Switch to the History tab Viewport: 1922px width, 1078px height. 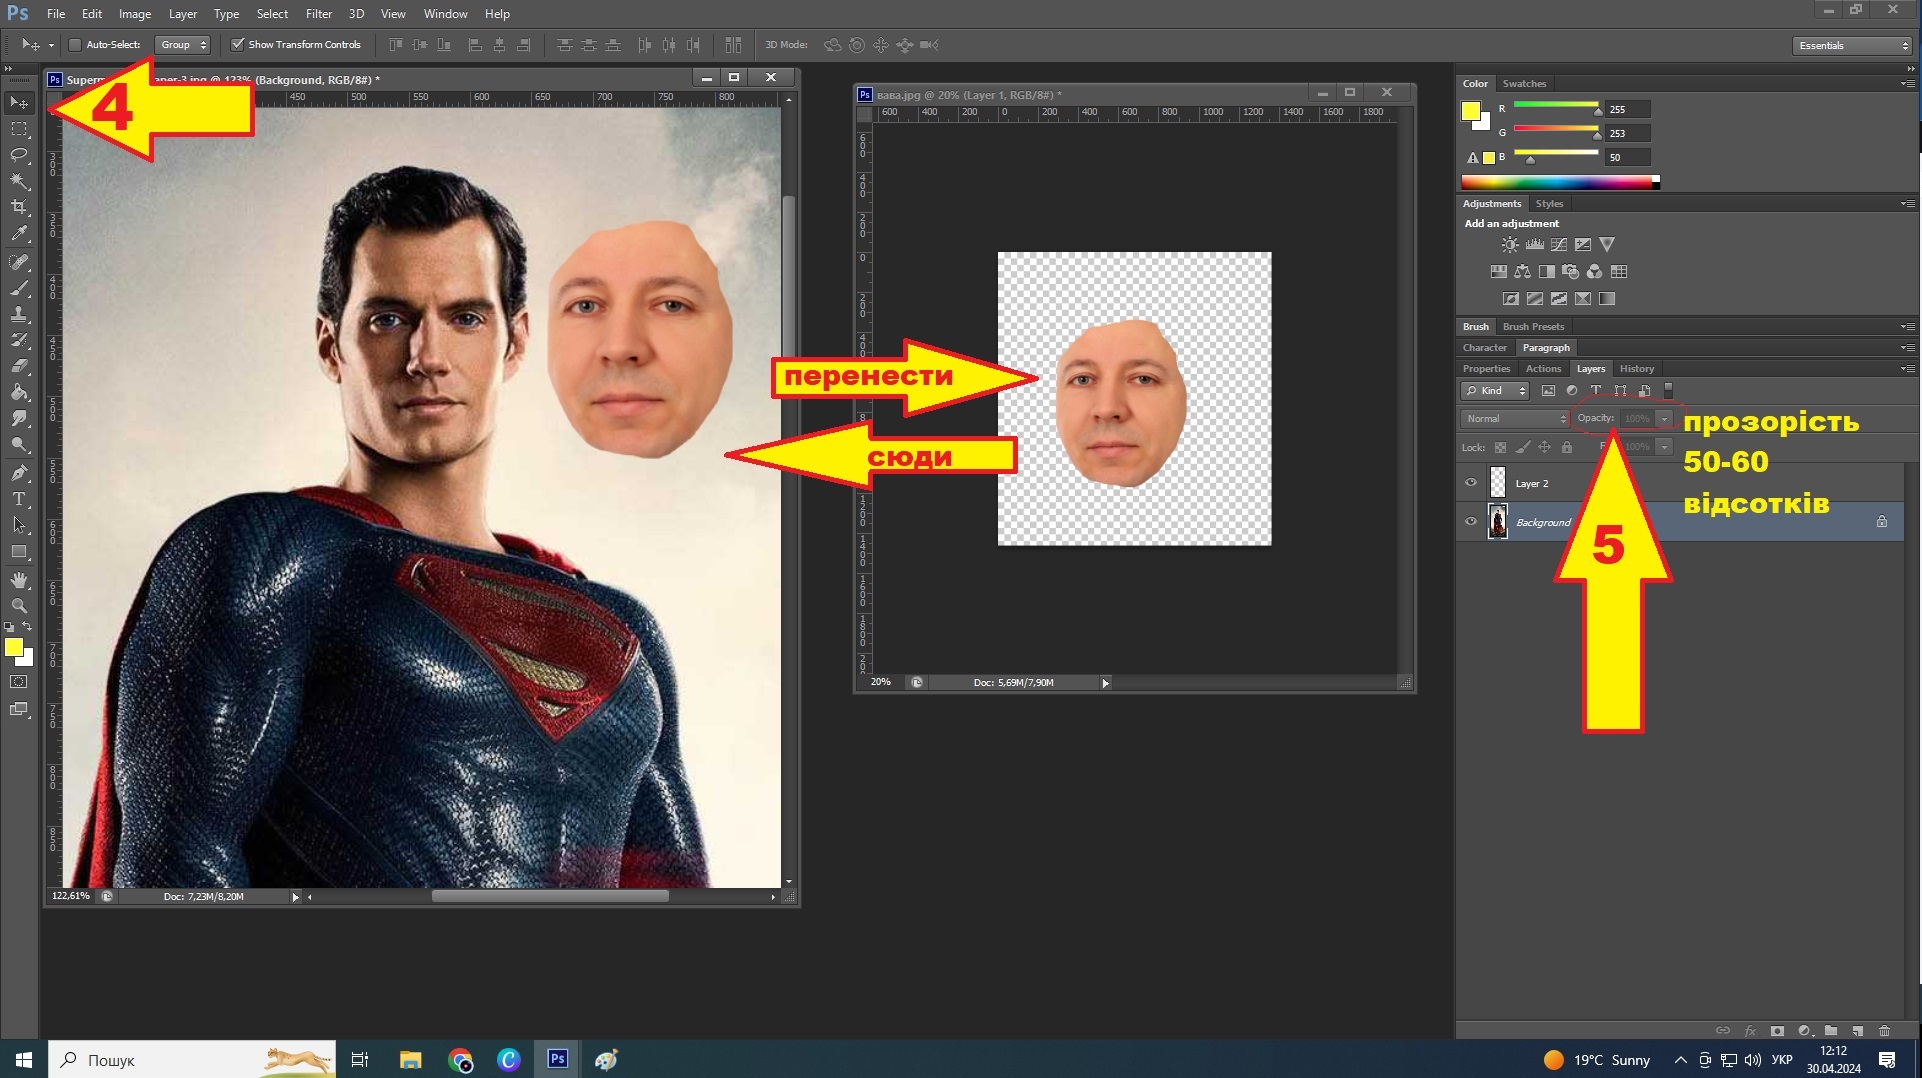(x=1637, y=369)
